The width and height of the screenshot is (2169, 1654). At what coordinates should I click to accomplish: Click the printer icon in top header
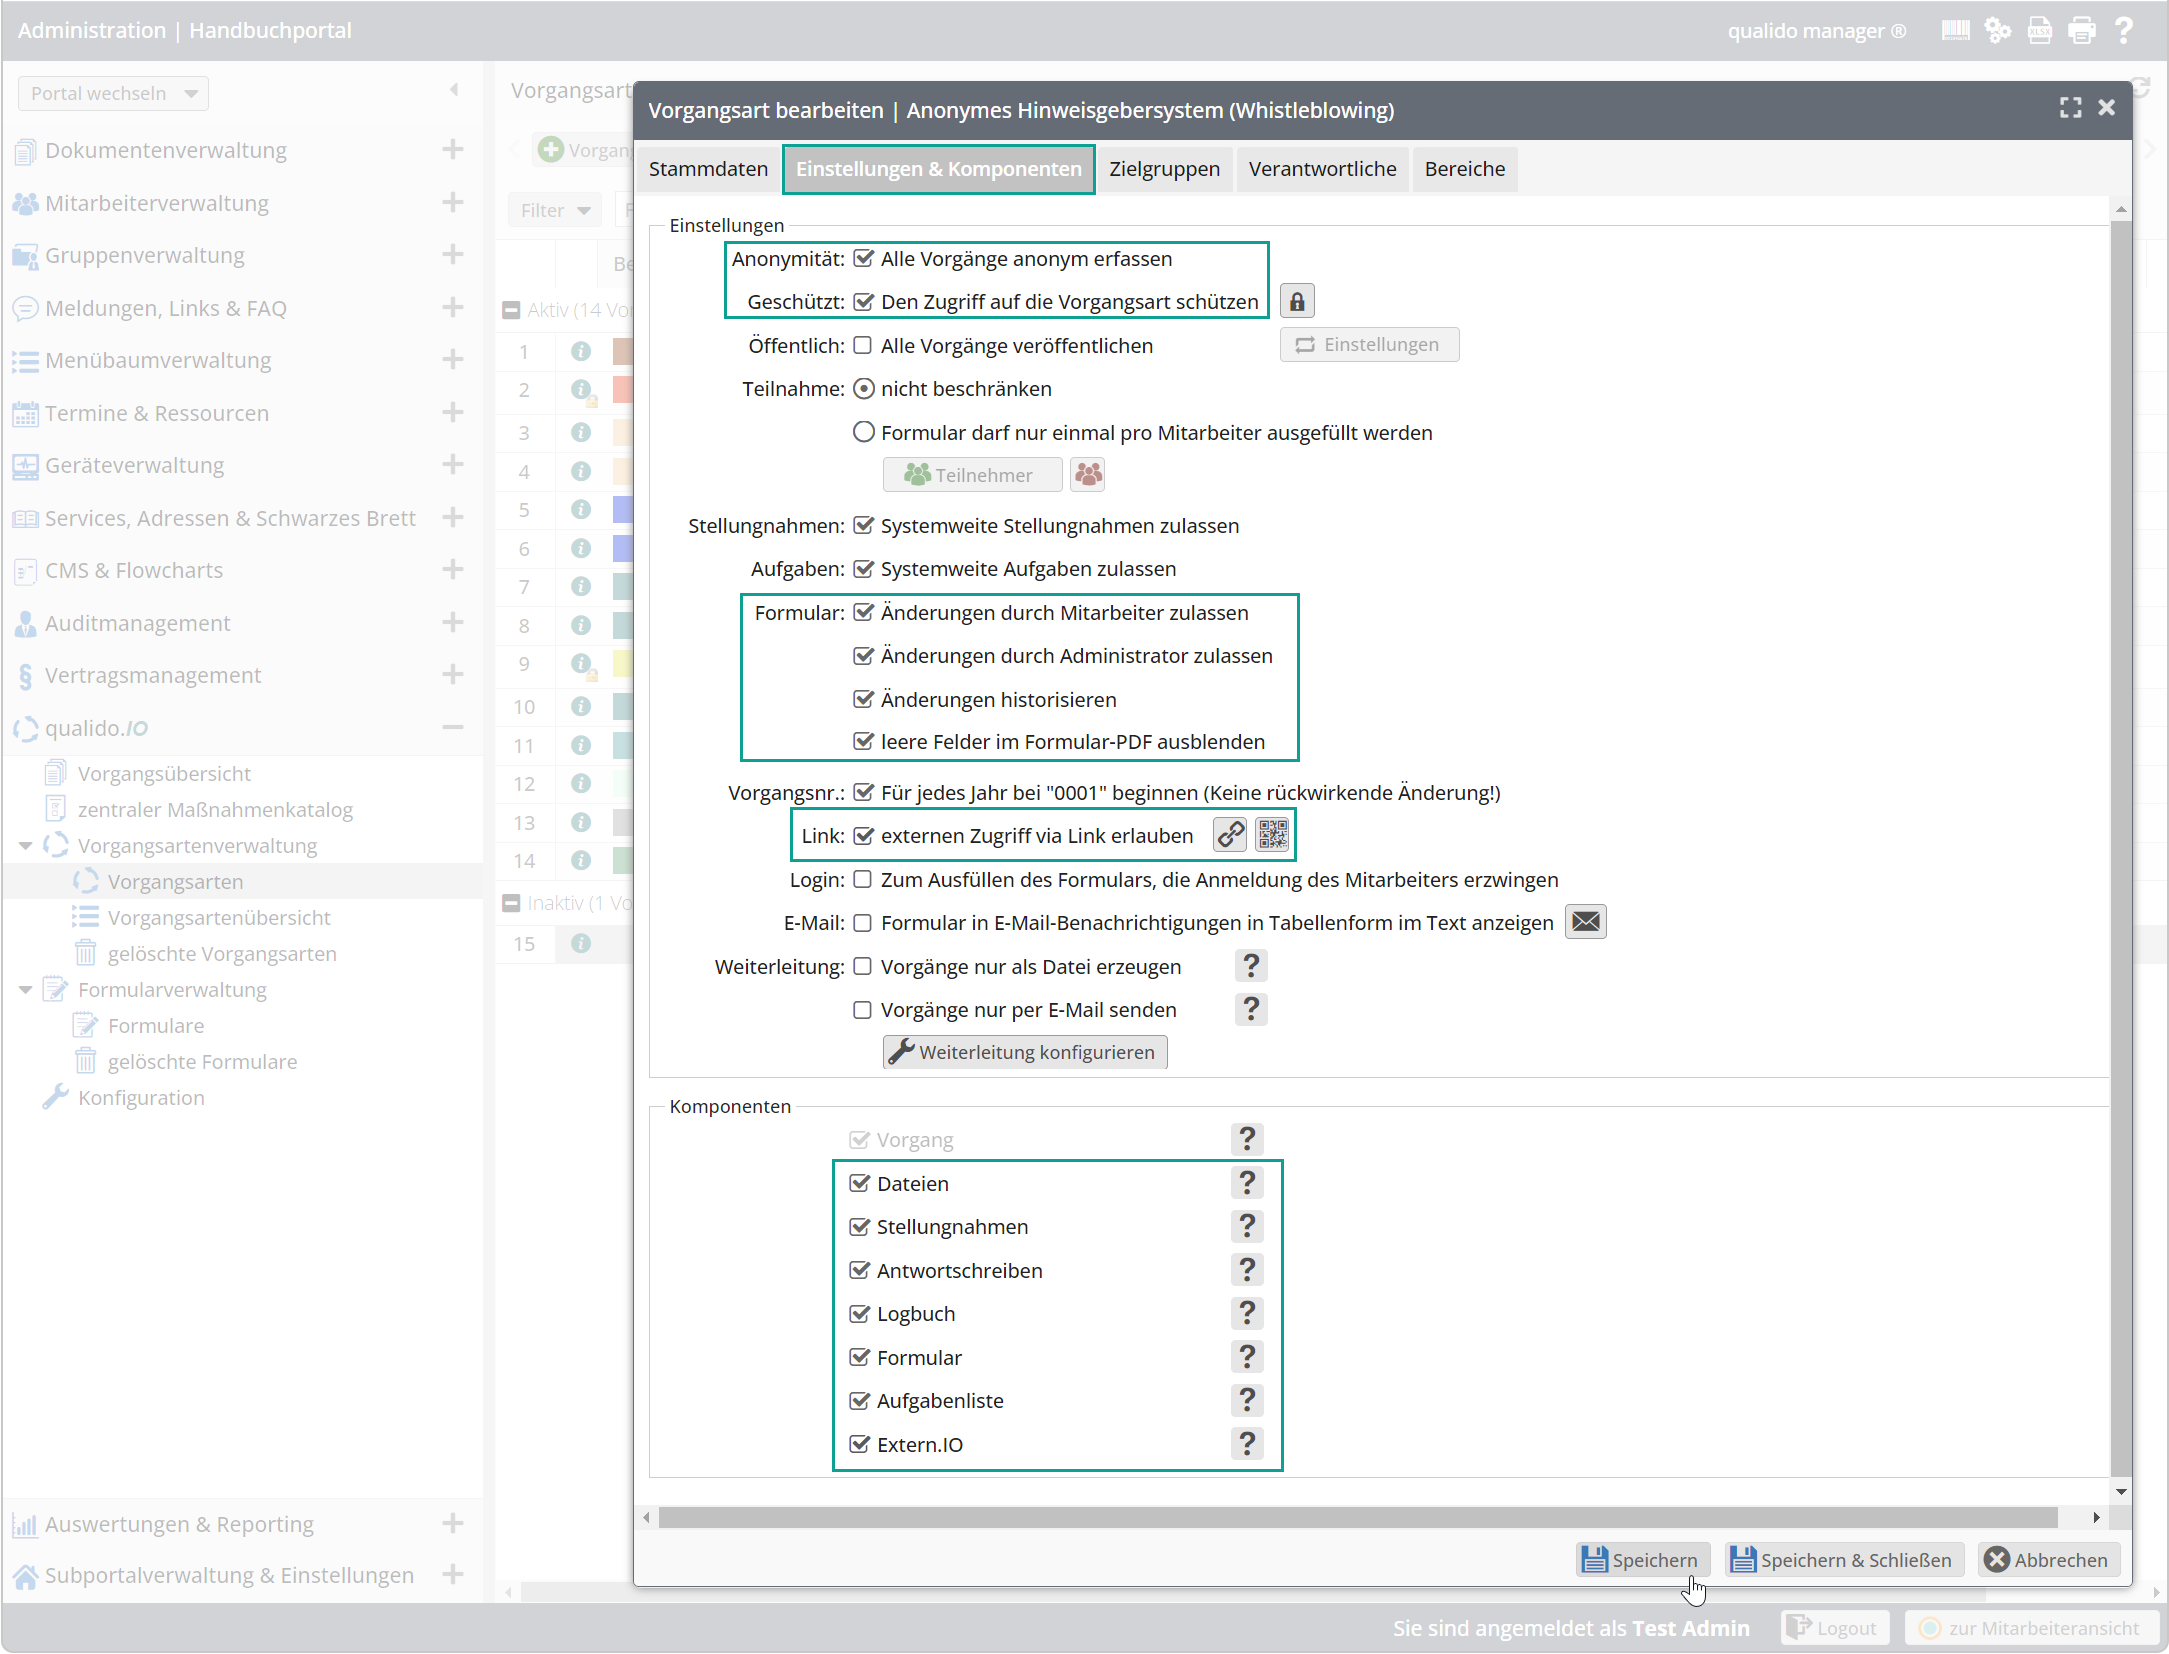(2081, 30)
